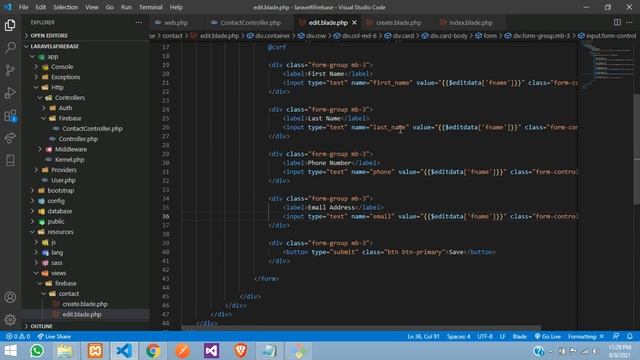640x360 pixels.
Task: Switch to the web.php tab
Action: point(176,22)
